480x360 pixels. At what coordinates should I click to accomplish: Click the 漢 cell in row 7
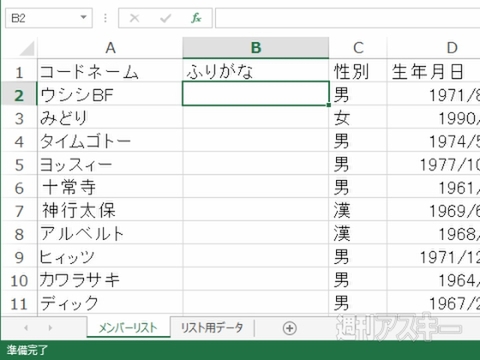[x=358, y=210]
